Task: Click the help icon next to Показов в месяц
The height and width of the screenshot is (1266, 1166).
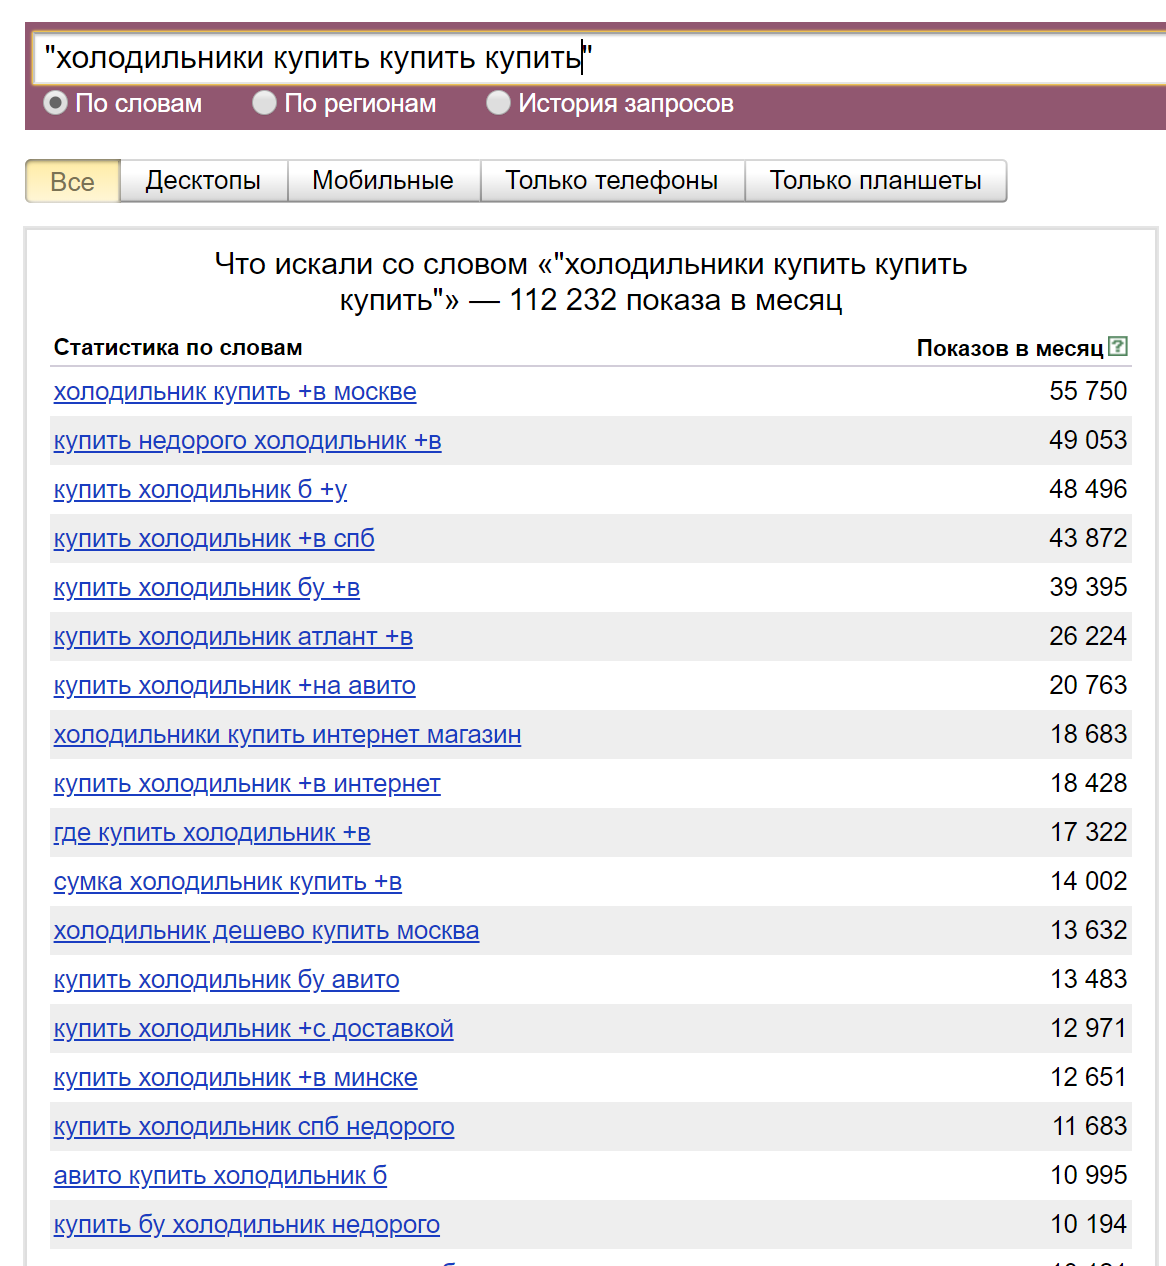Action: tap(1118, 347)
